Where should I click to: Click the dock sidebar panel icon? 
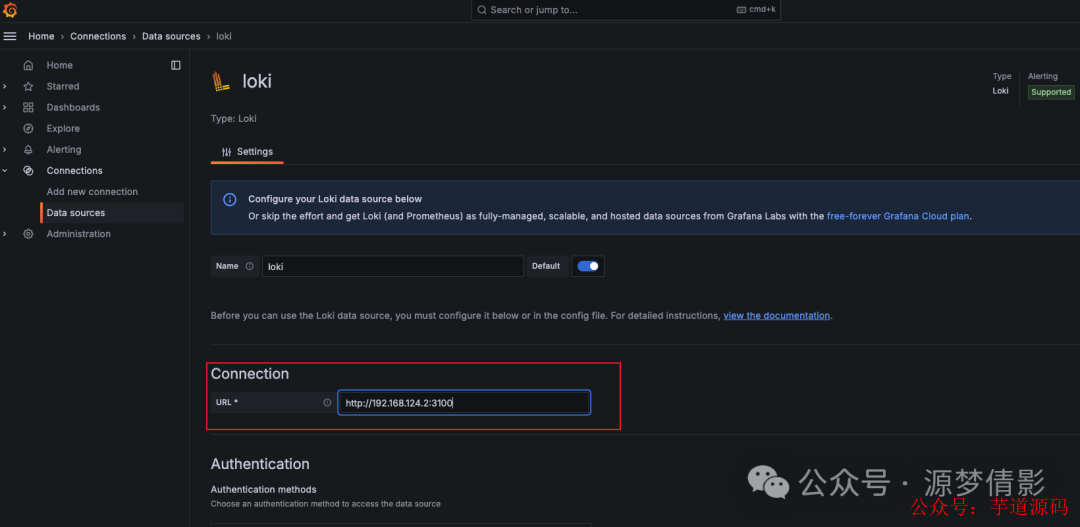pos(176,65)
